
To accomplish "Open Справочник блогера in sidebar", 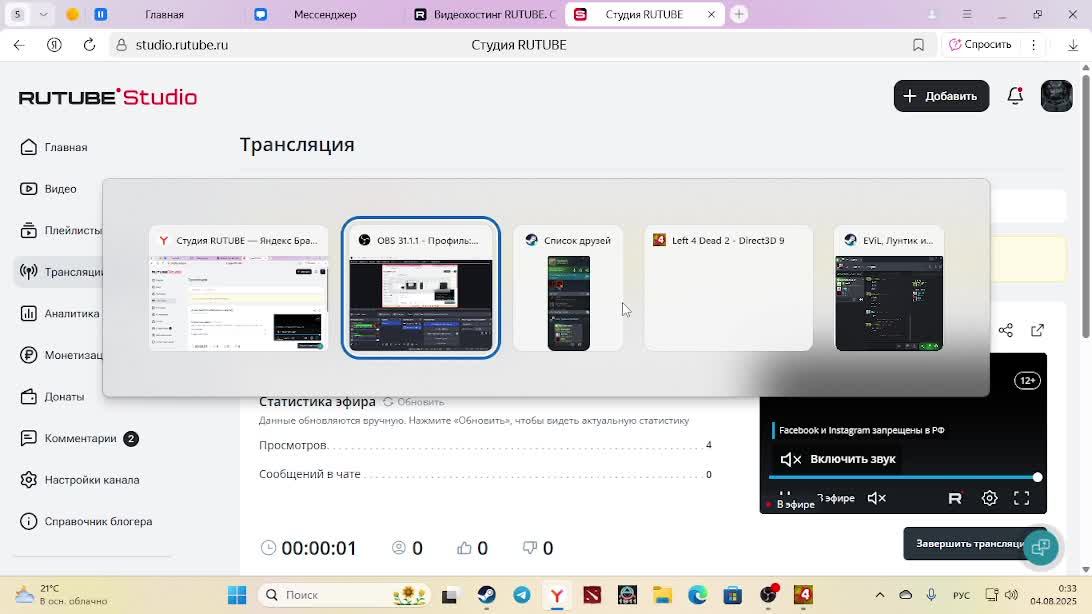I will (86, 521).
